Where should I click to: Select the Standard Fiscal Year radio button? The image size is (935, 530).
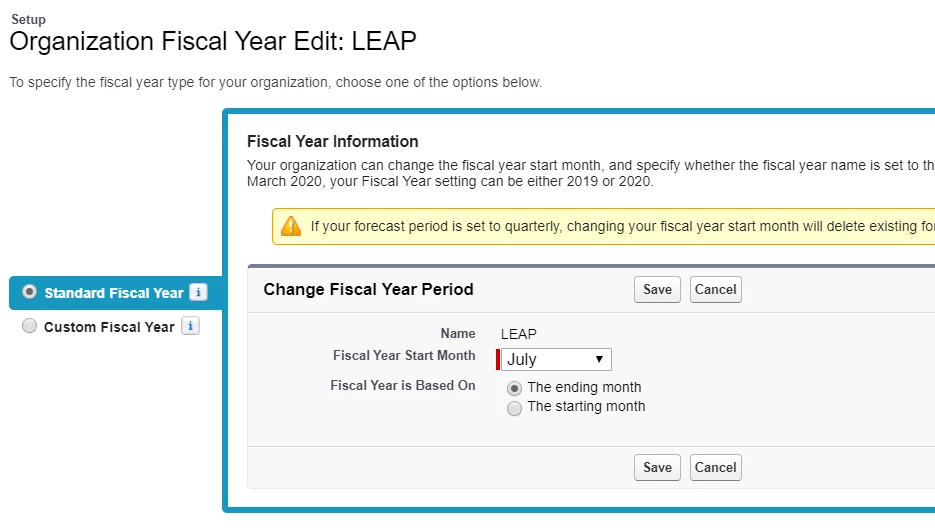[29, 292]
